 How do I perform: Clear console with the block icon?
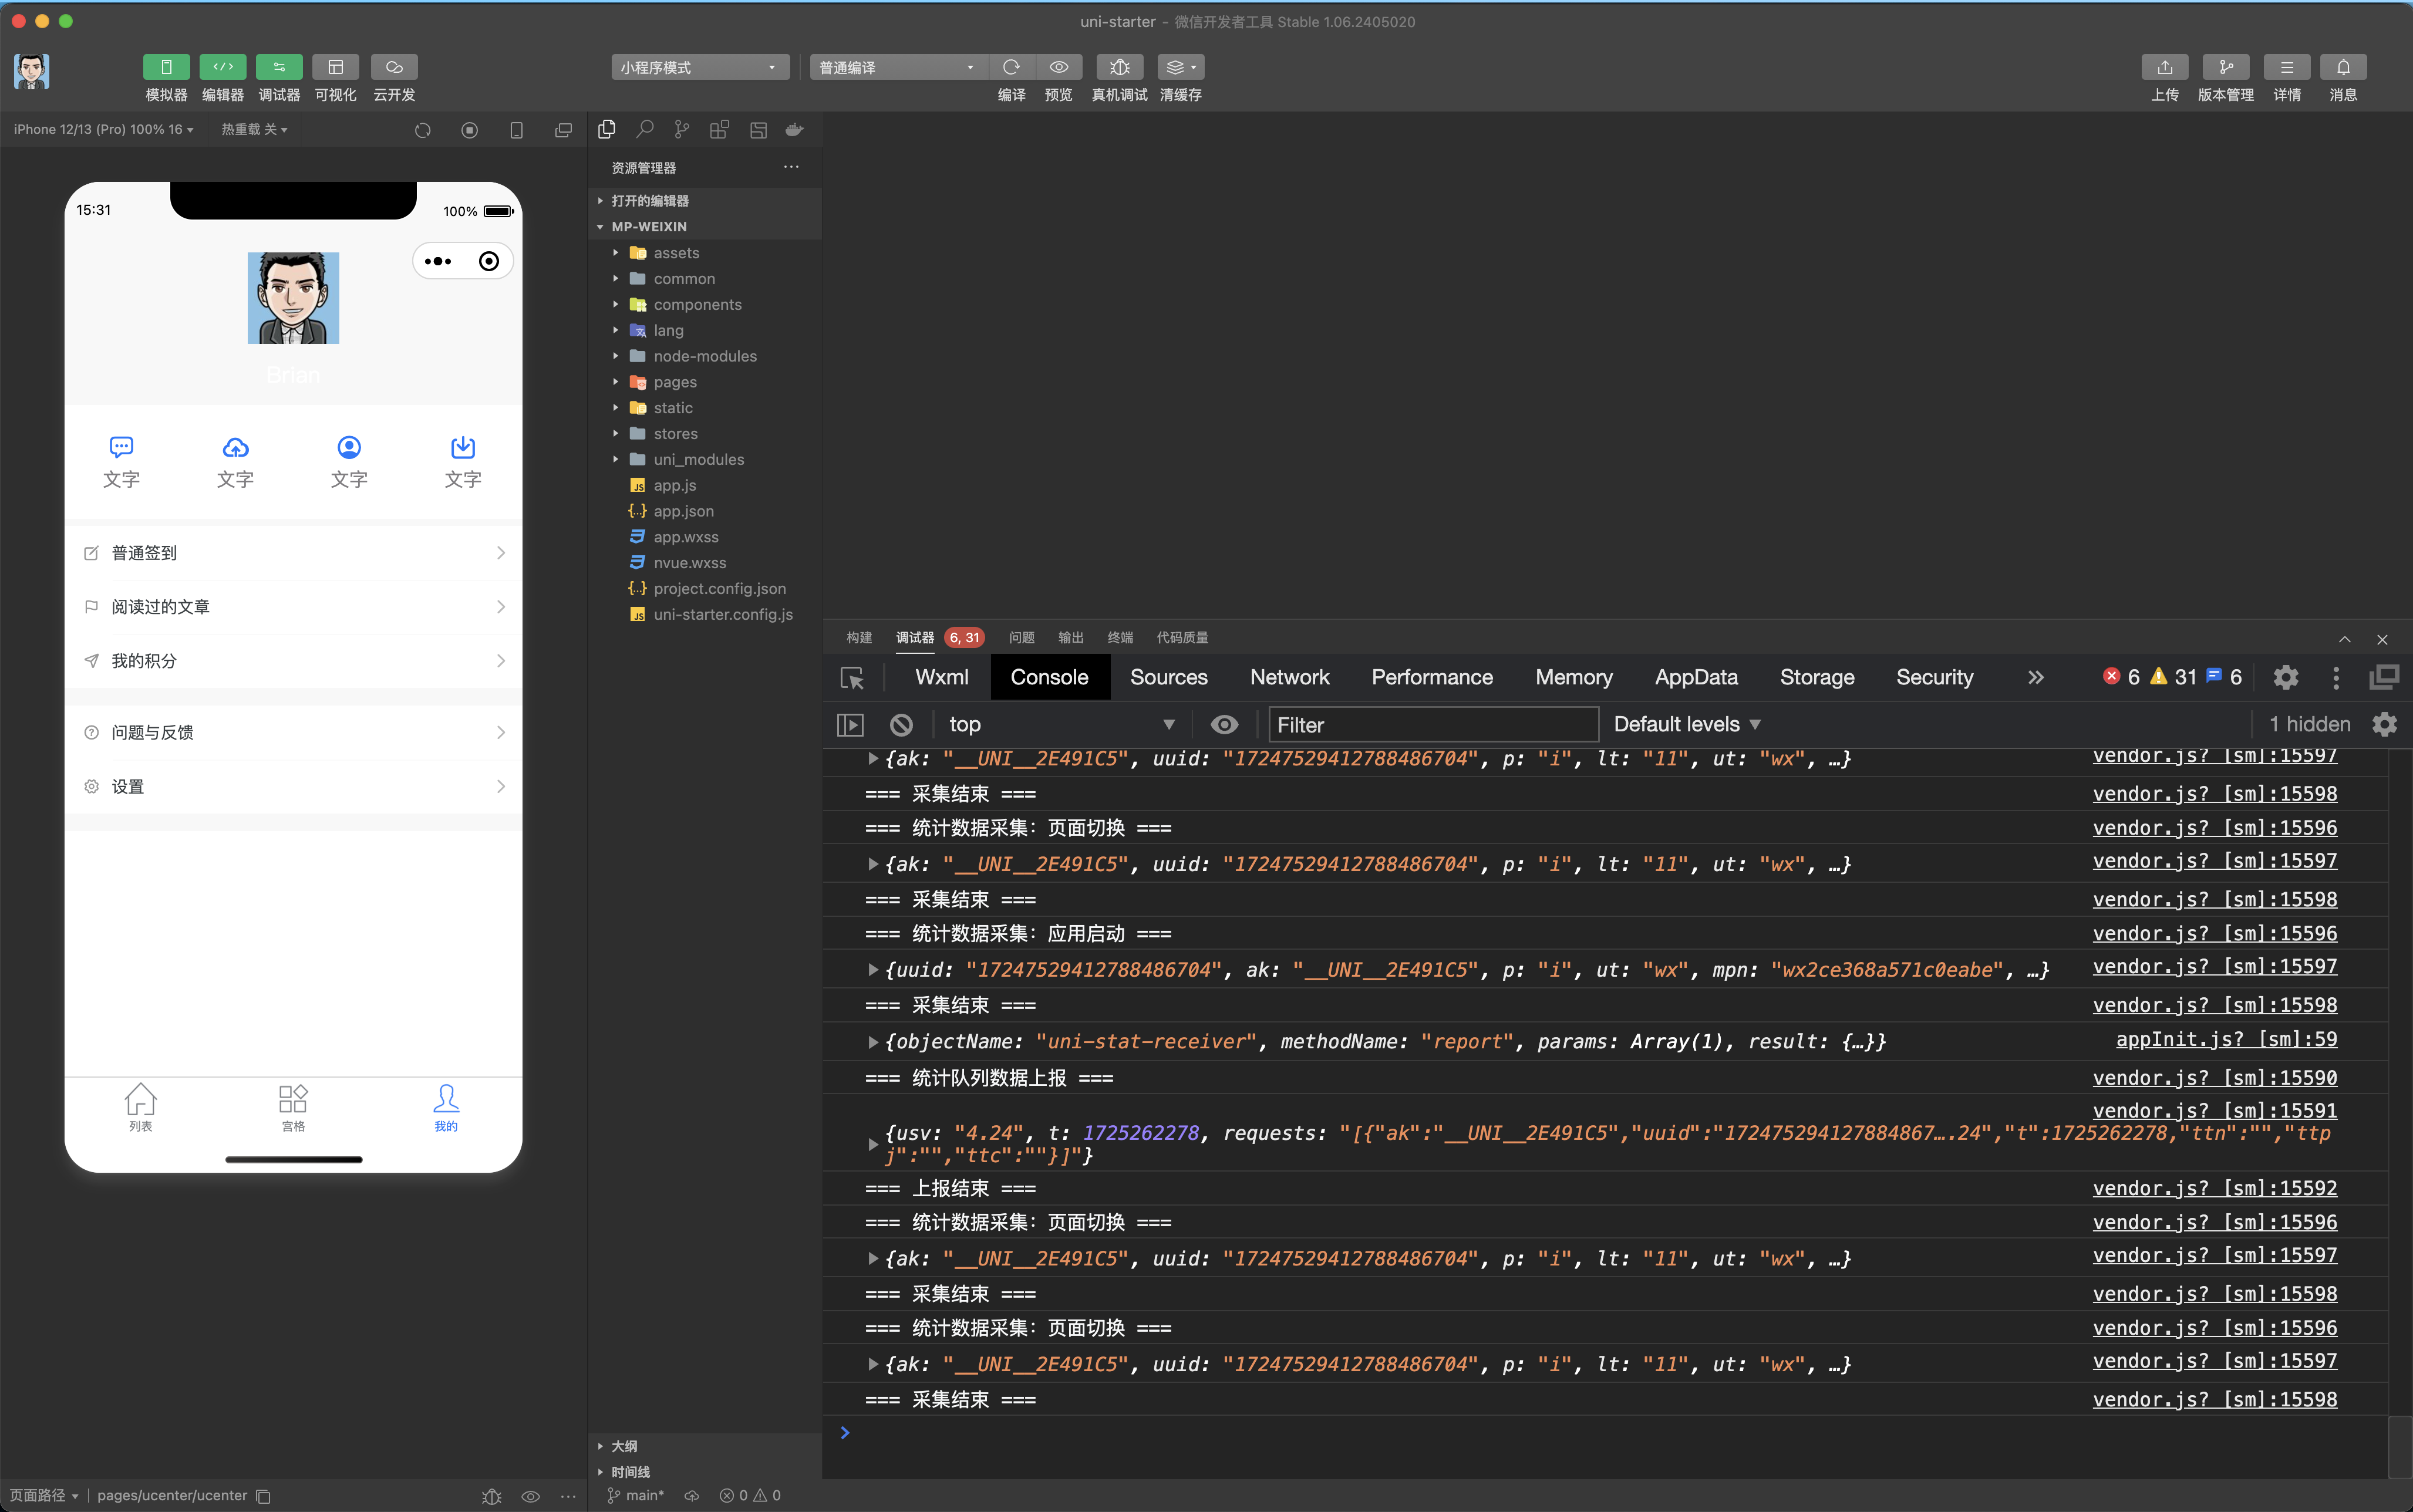tap(901, 724)
